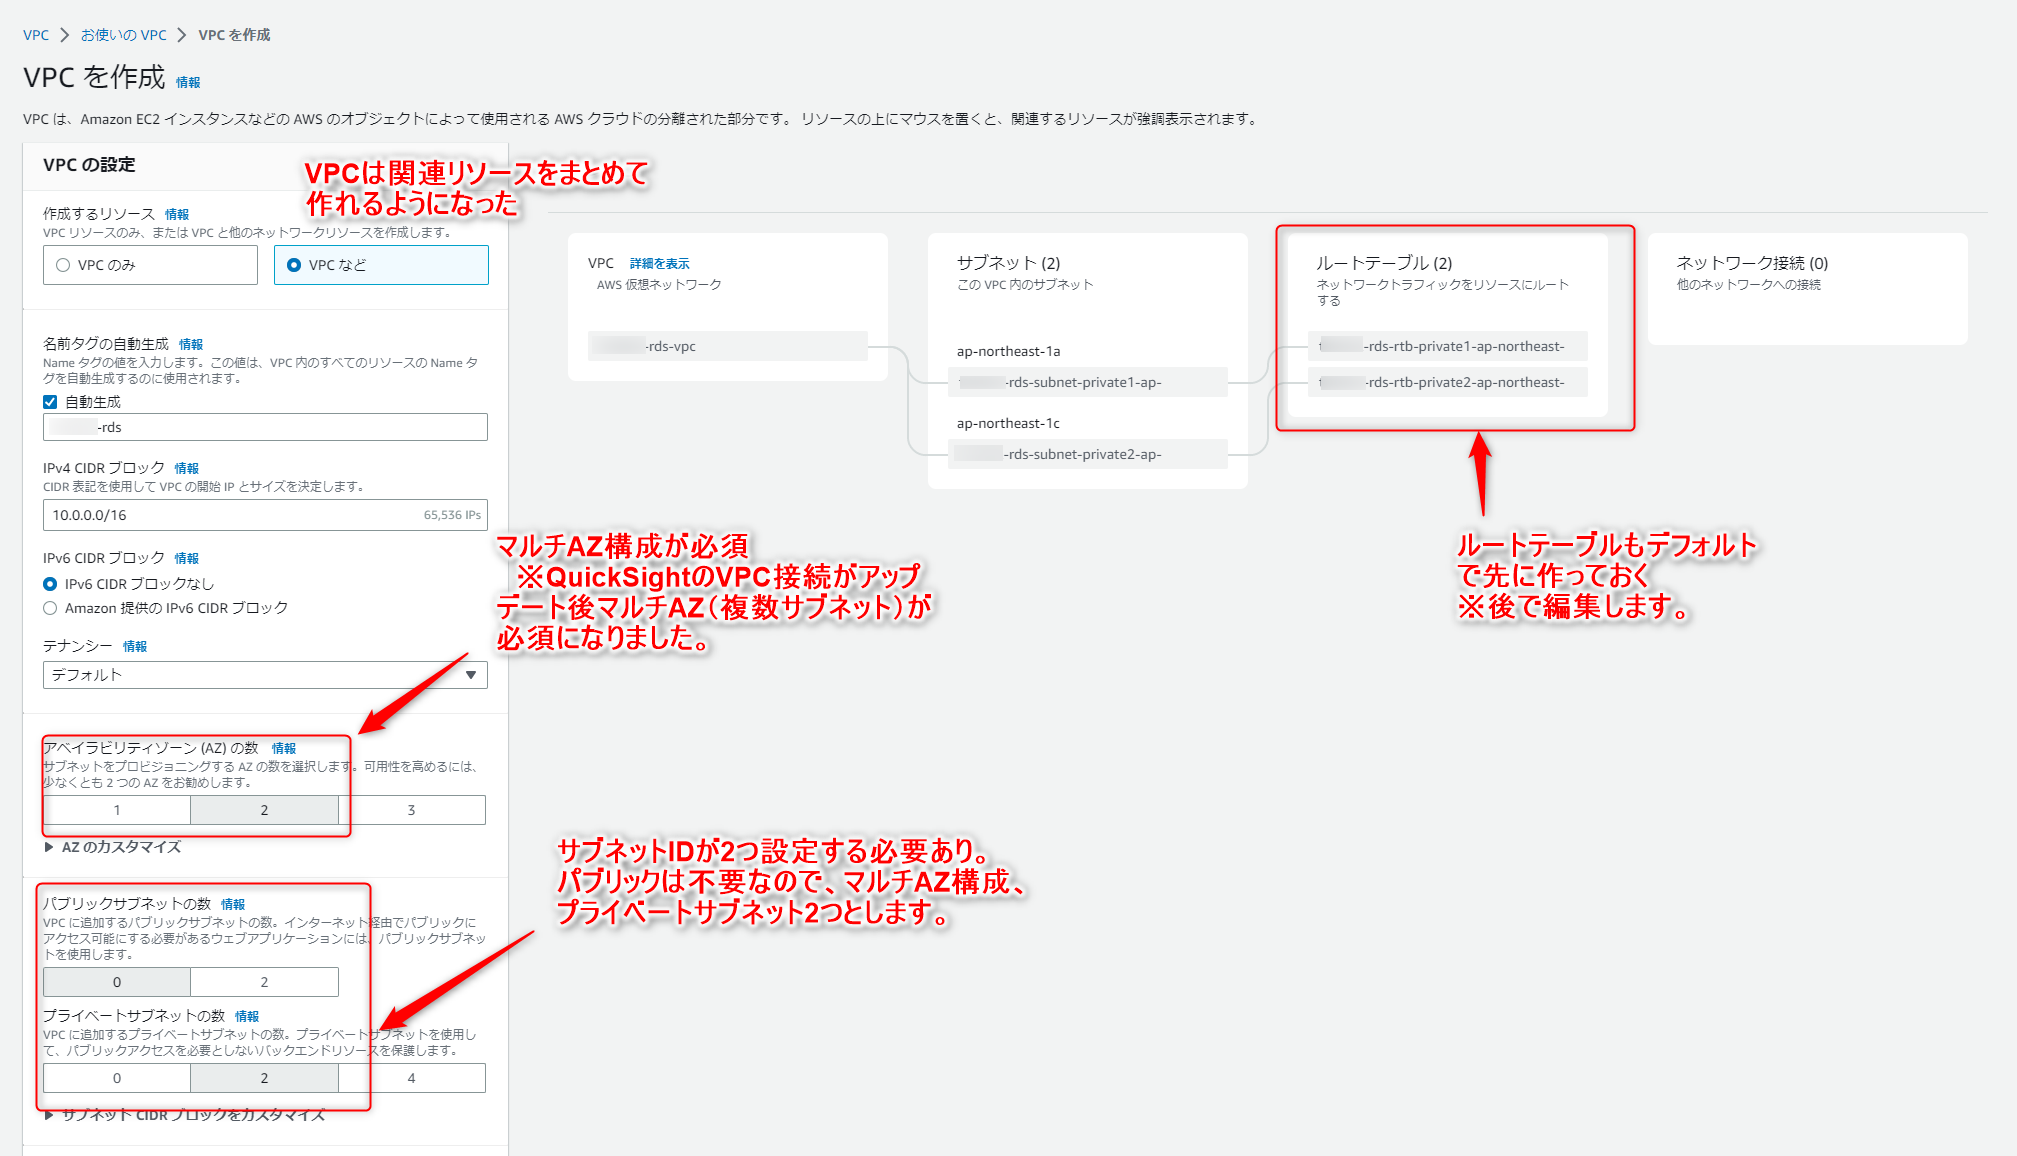Open 情報 next to the VPC を作成 title
This screenshot has width=2017, height=1156.
188,82
